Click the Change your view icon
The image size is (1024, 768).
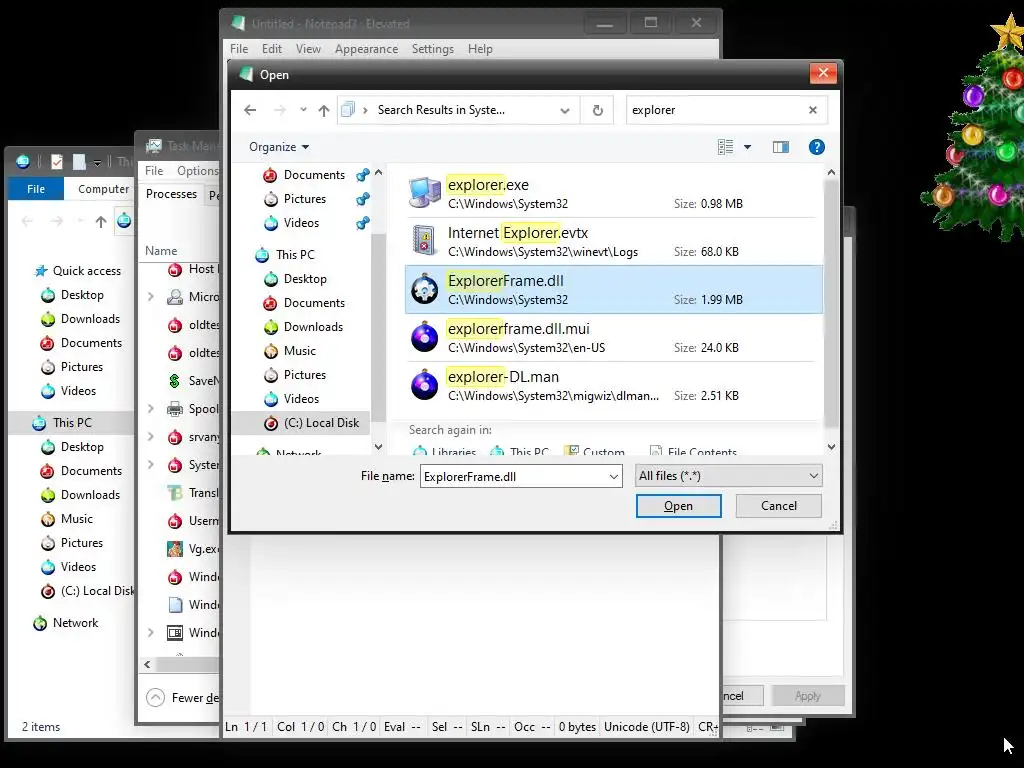pyautogui.click(x=725, y=147)
